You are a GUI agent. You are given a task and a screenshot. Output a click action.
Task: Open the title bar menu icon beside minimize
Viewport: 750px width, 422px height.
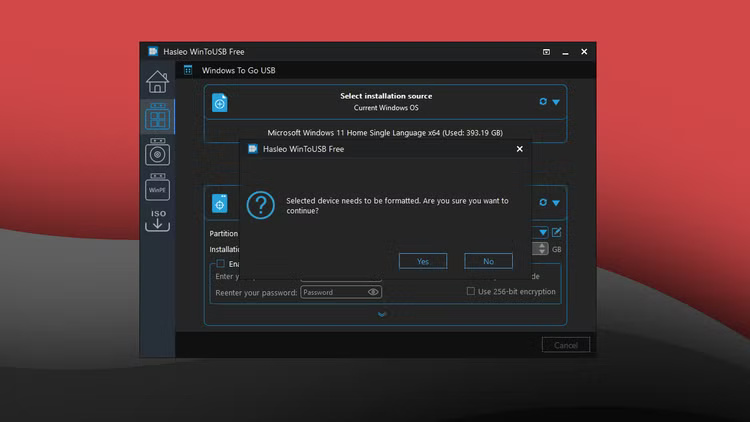point(546,52)
